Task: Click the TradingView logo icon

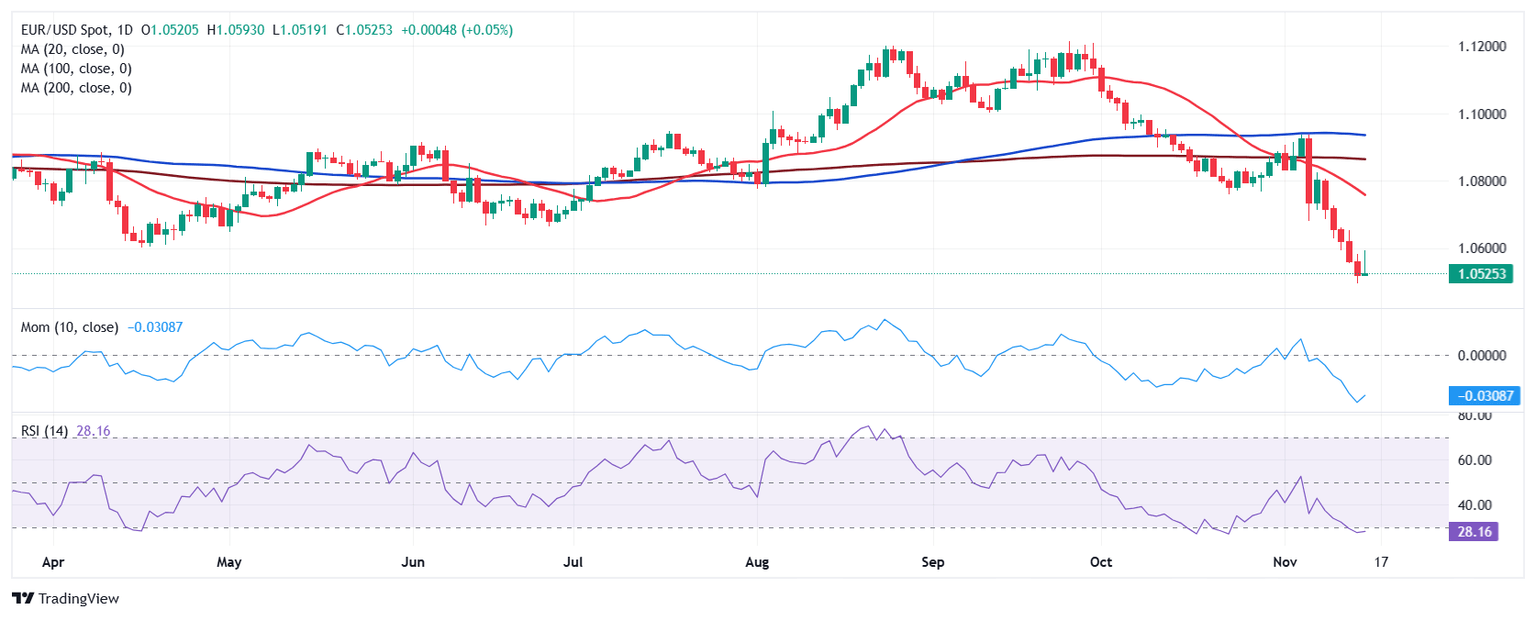Action: click(x=22, y=598)
